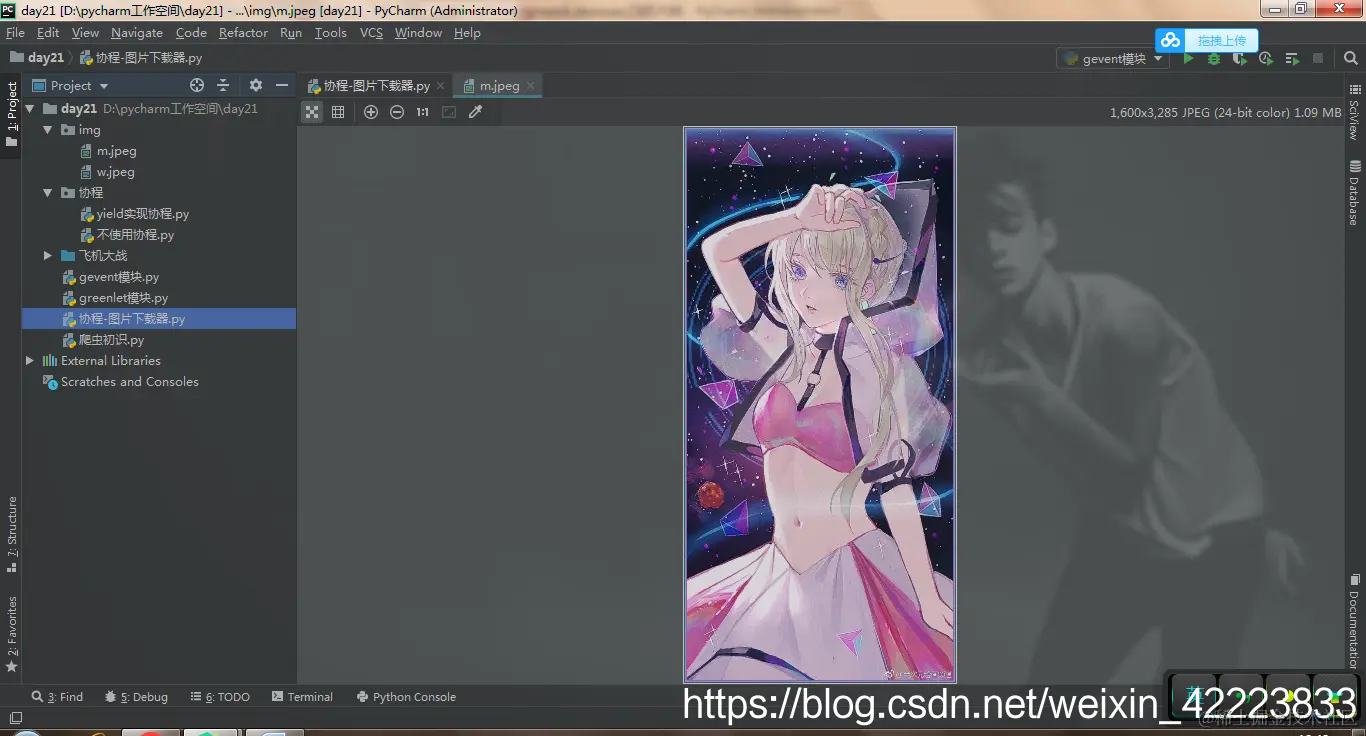Open the Terminal tool window
The image size is (1366, 736).
point(302,697)
